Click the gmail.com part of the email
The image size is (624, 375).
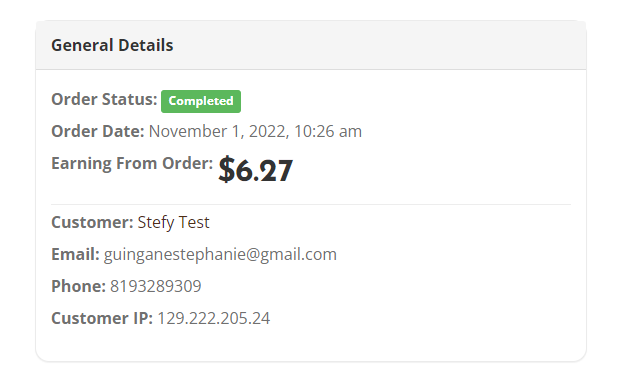298,255
